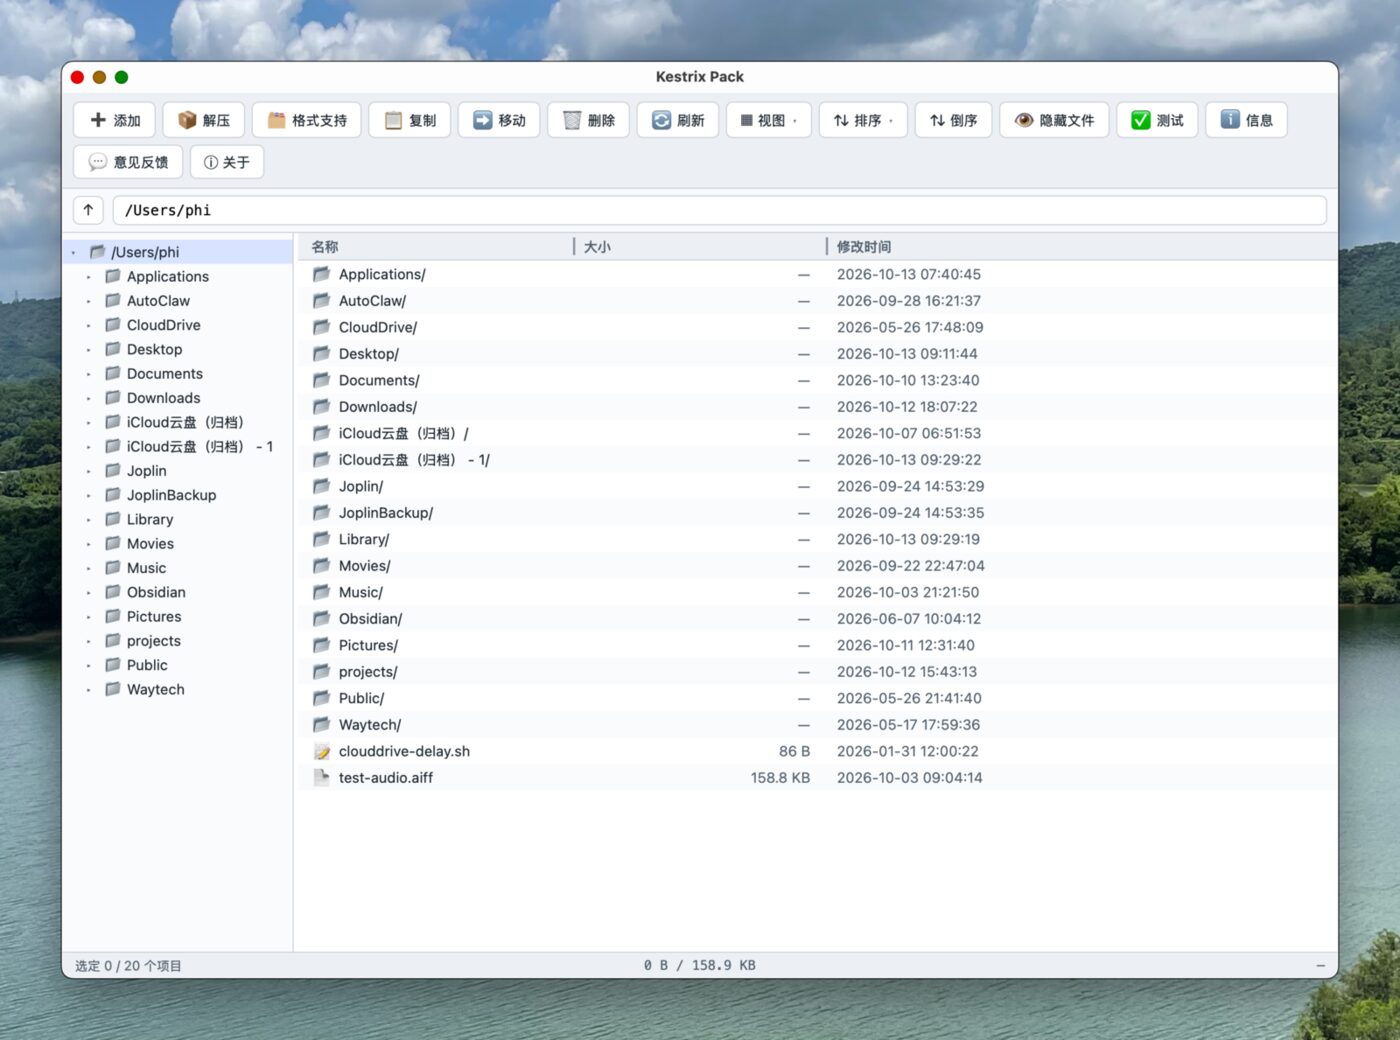This screenshot has width=1400, height=1040.
Task: Expand the Applications tree node
Action: [x=89, y=277]
